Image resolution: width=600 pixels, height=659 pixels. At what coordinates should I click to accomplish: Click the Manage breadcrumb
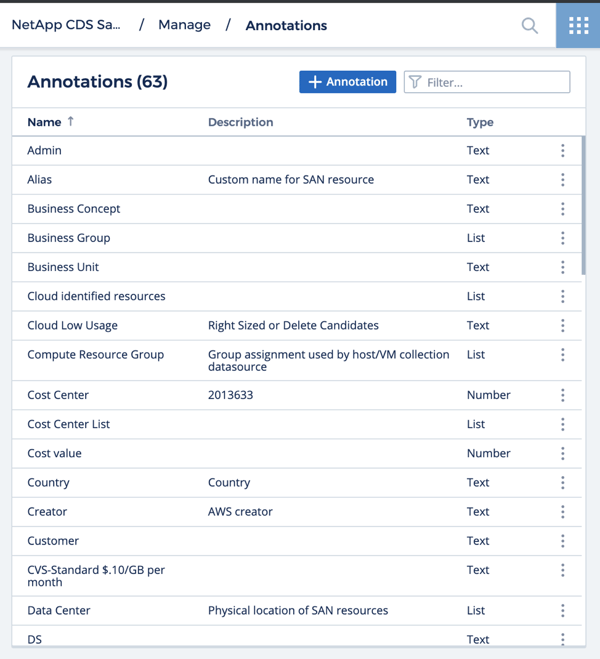tap(184, 25)
